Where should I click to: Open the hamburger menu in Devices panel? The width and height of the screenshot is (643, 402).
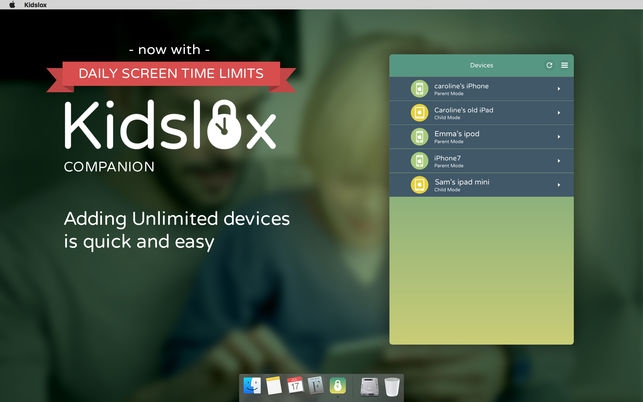coord(565,65)
